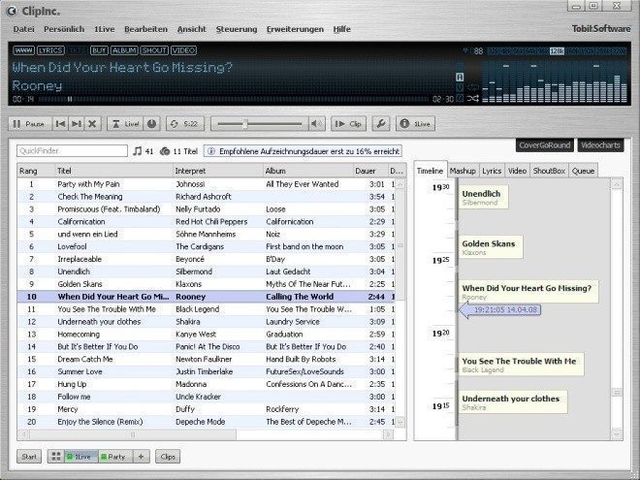Switch to the Lyrics tab
This screenshot has width=640, height=480.
point(491,171)
